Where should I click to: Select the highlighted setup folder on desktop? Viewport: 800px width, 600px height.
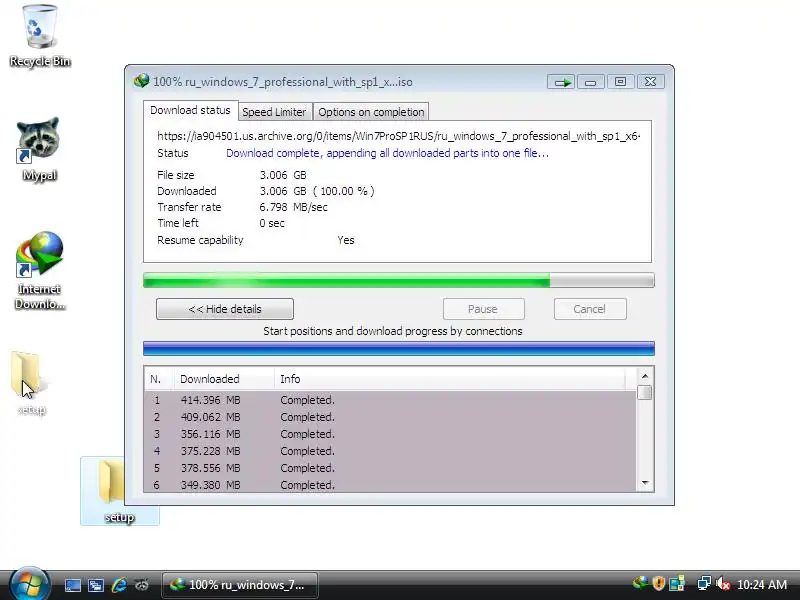pos(119,491)
